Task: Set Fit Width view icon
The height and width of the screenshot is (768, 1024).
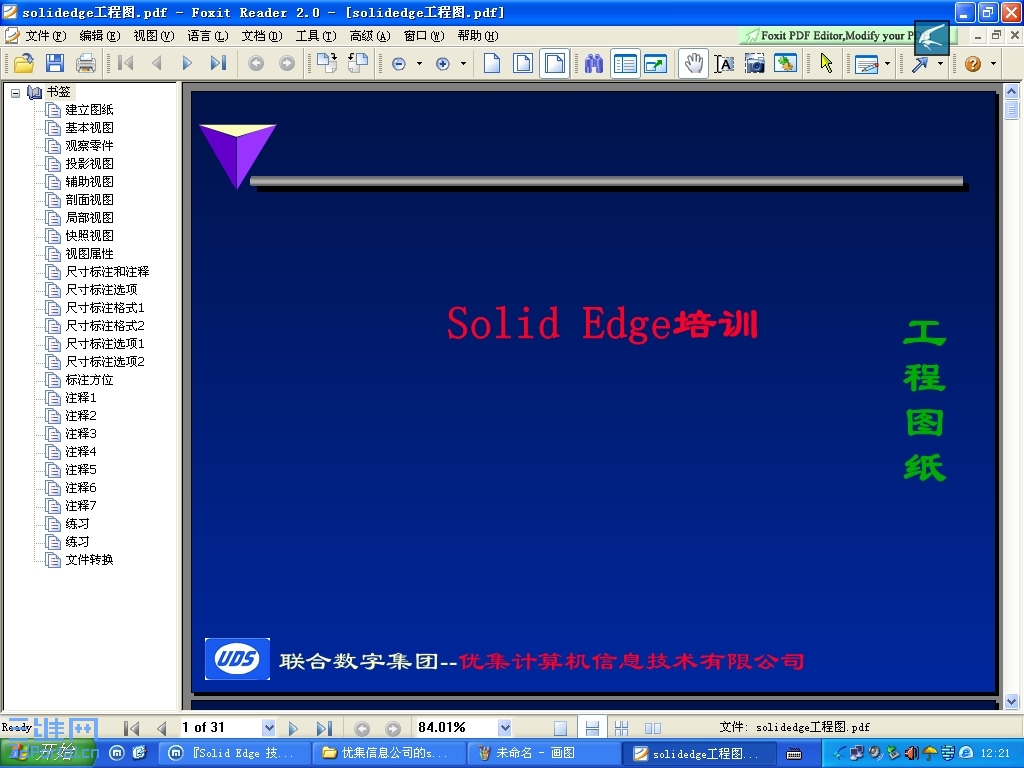Action: [554, 63]
